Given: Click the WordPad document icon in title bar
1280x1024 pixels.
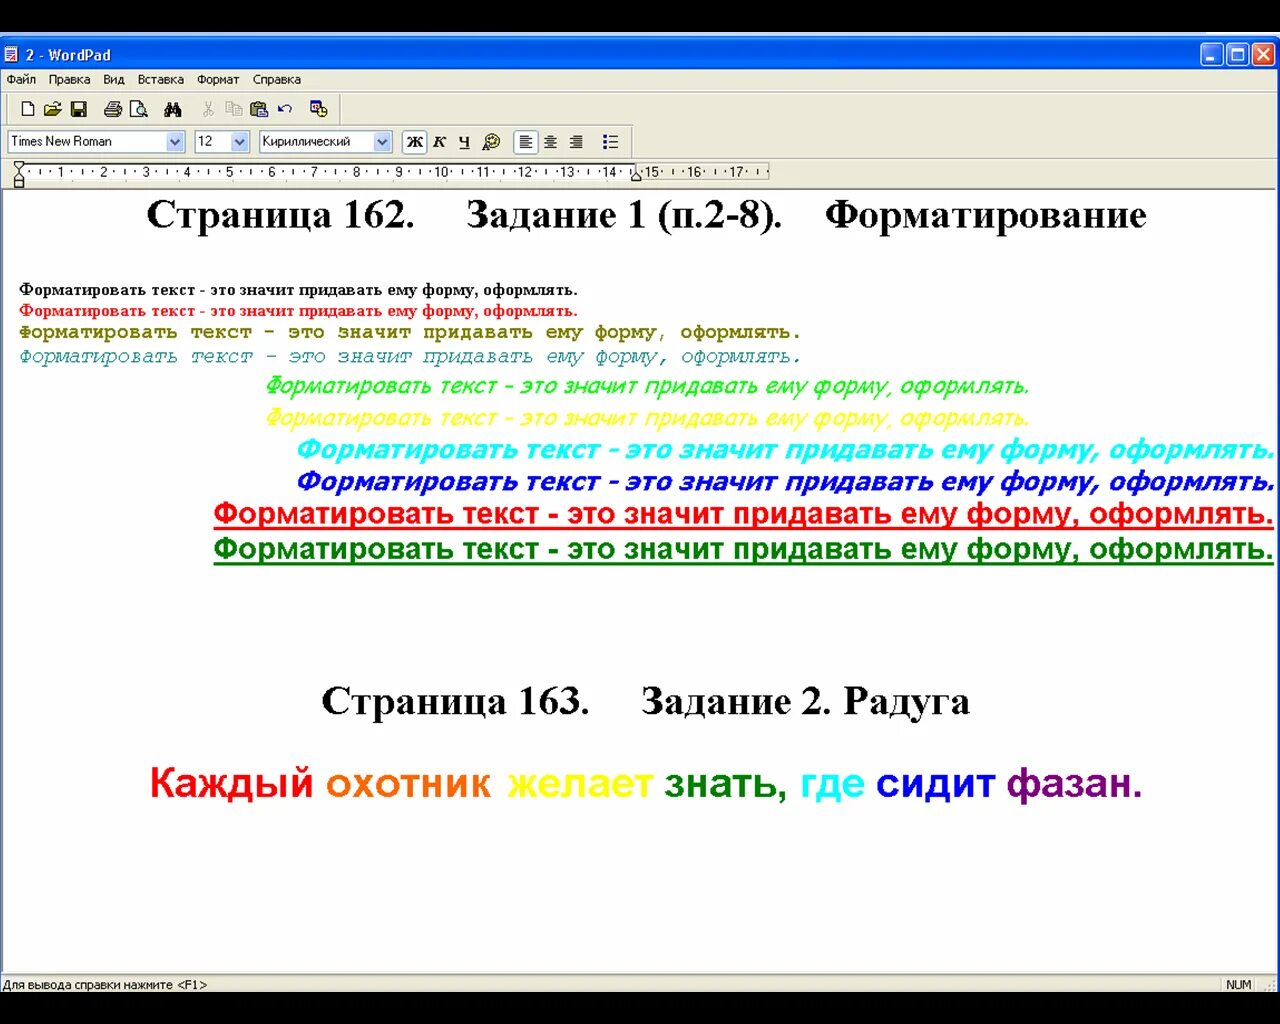Looking at the screenshot, I should tap(12, 54).
